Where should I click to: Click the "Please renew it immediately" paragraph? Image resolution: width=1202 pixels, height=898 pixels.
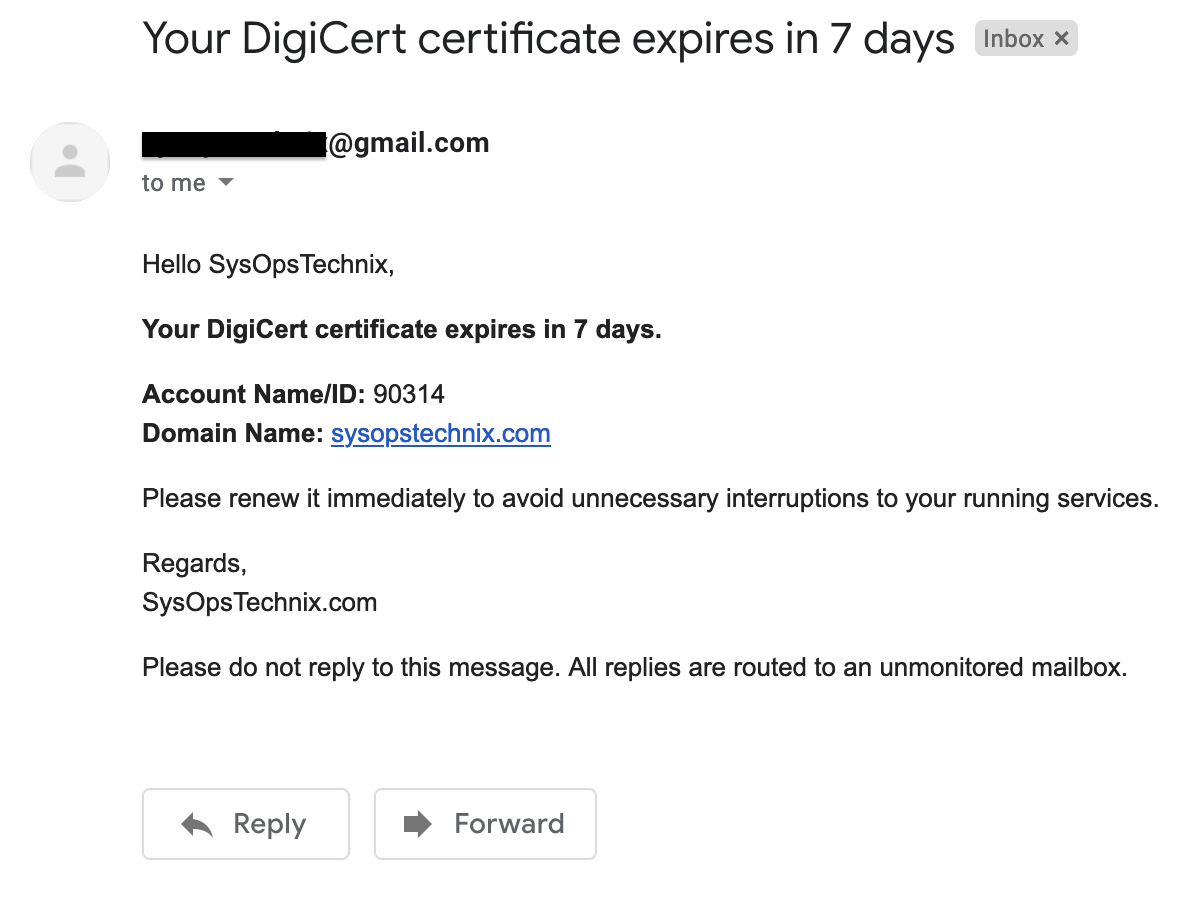point(651,498)
